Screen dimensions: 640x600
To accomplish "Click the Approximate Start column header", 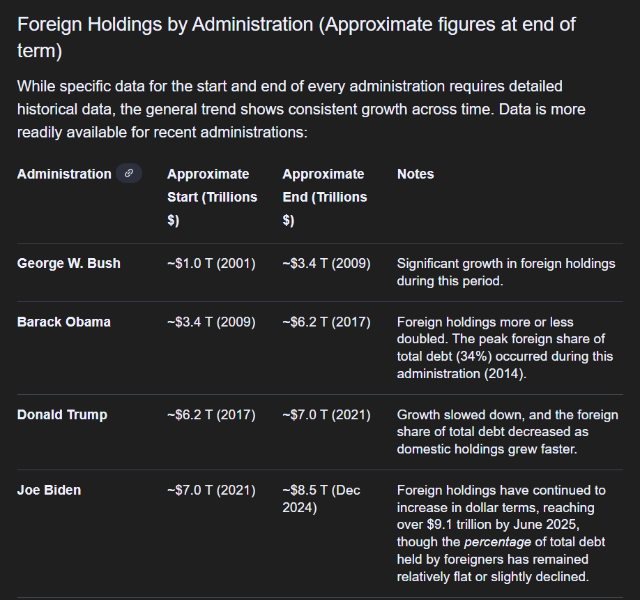I will click(x=212, y=197).
